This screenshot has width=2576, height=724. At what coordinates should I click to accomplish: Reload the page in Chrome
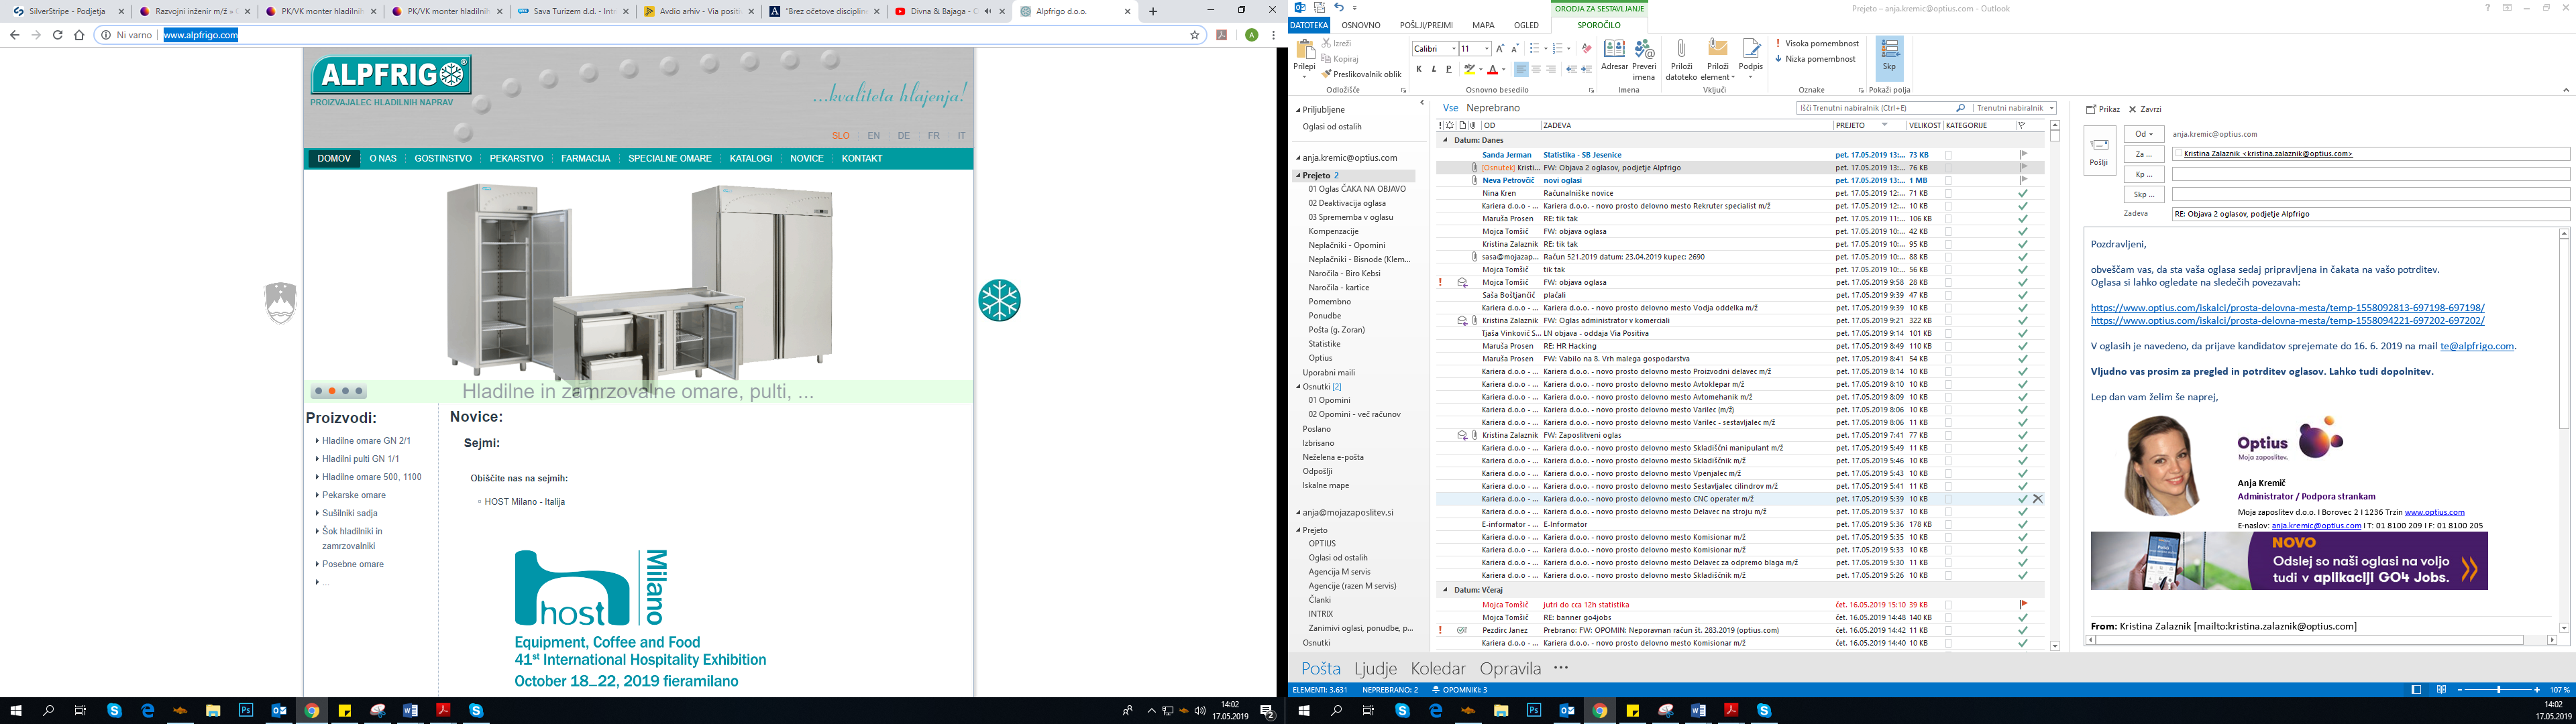[57, 35]
